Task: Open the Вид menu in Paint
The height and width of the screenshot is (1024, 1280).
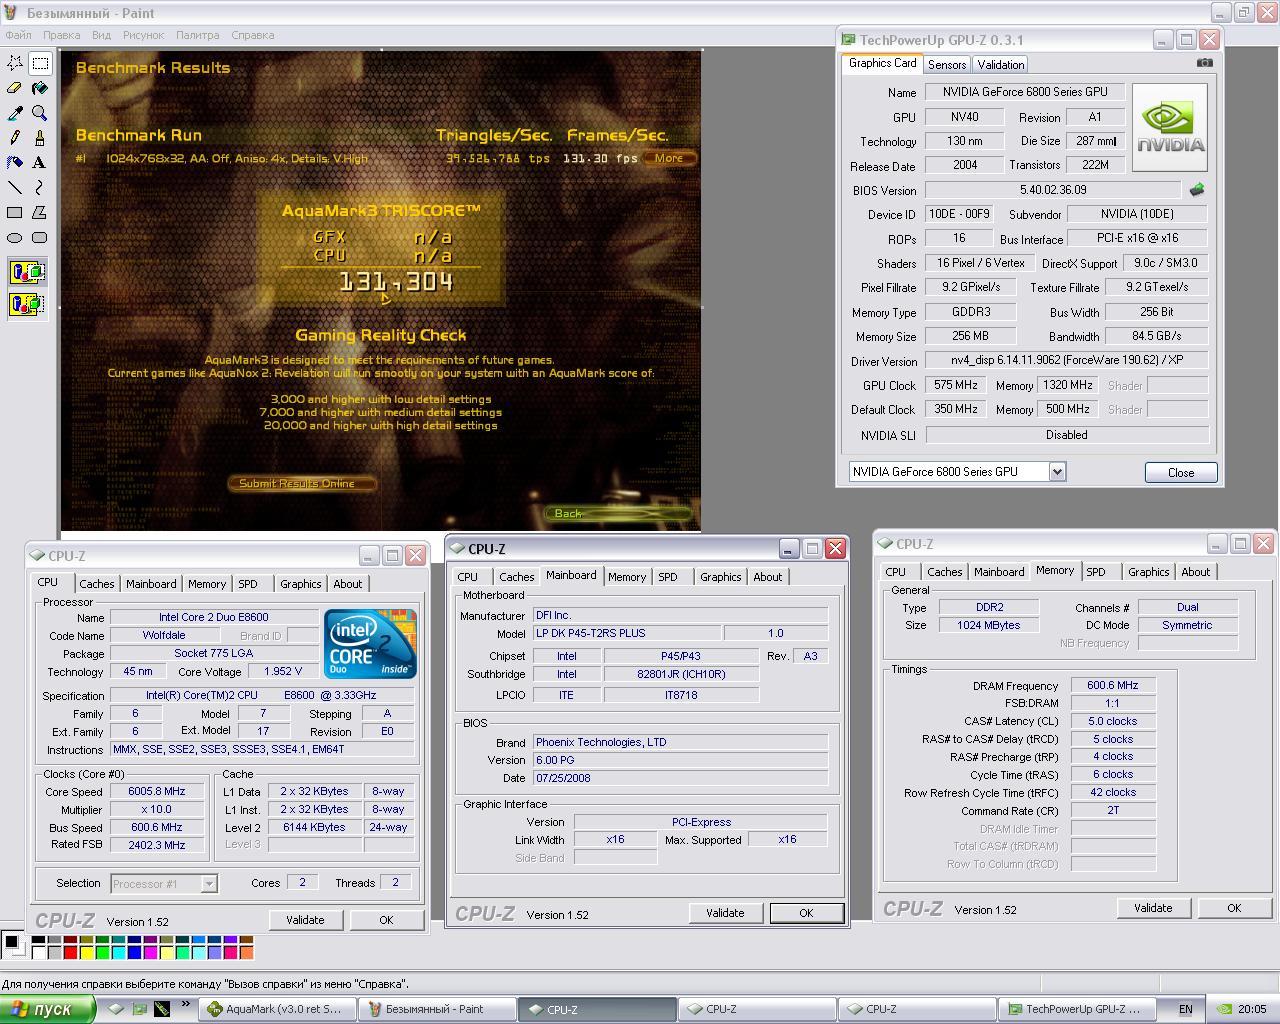Action: click(101, 35)
